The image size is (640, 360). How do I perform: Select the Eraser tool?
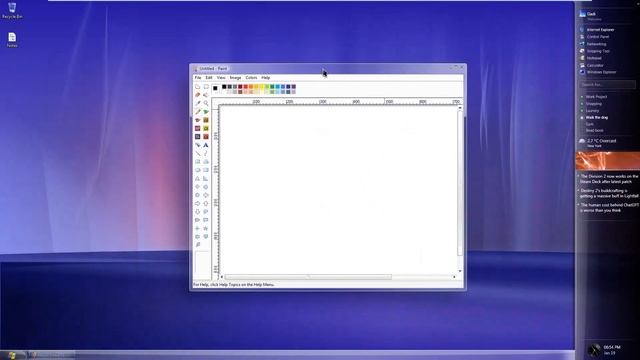pyautogui.click(x=198, y=95)
